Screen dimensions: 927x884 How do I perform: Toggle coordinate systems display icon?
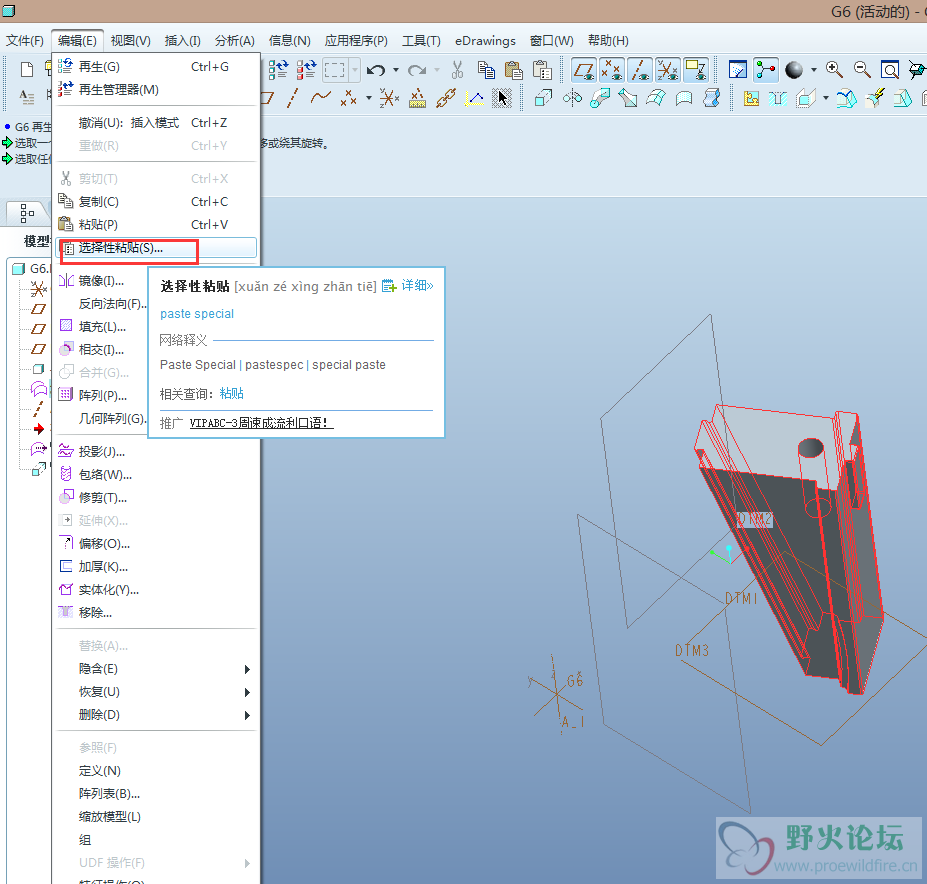click(668, 70)
